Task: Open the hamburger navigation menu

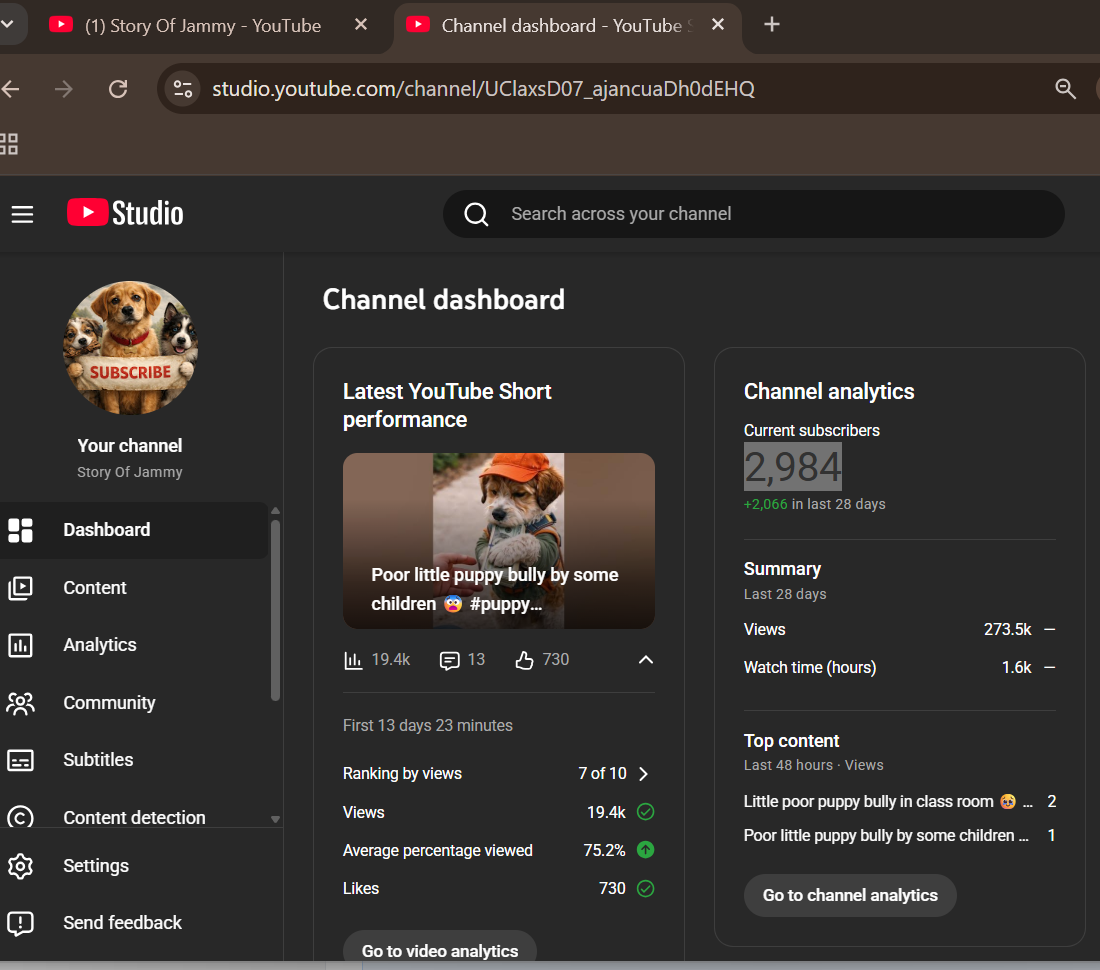Action: [22, 214]
